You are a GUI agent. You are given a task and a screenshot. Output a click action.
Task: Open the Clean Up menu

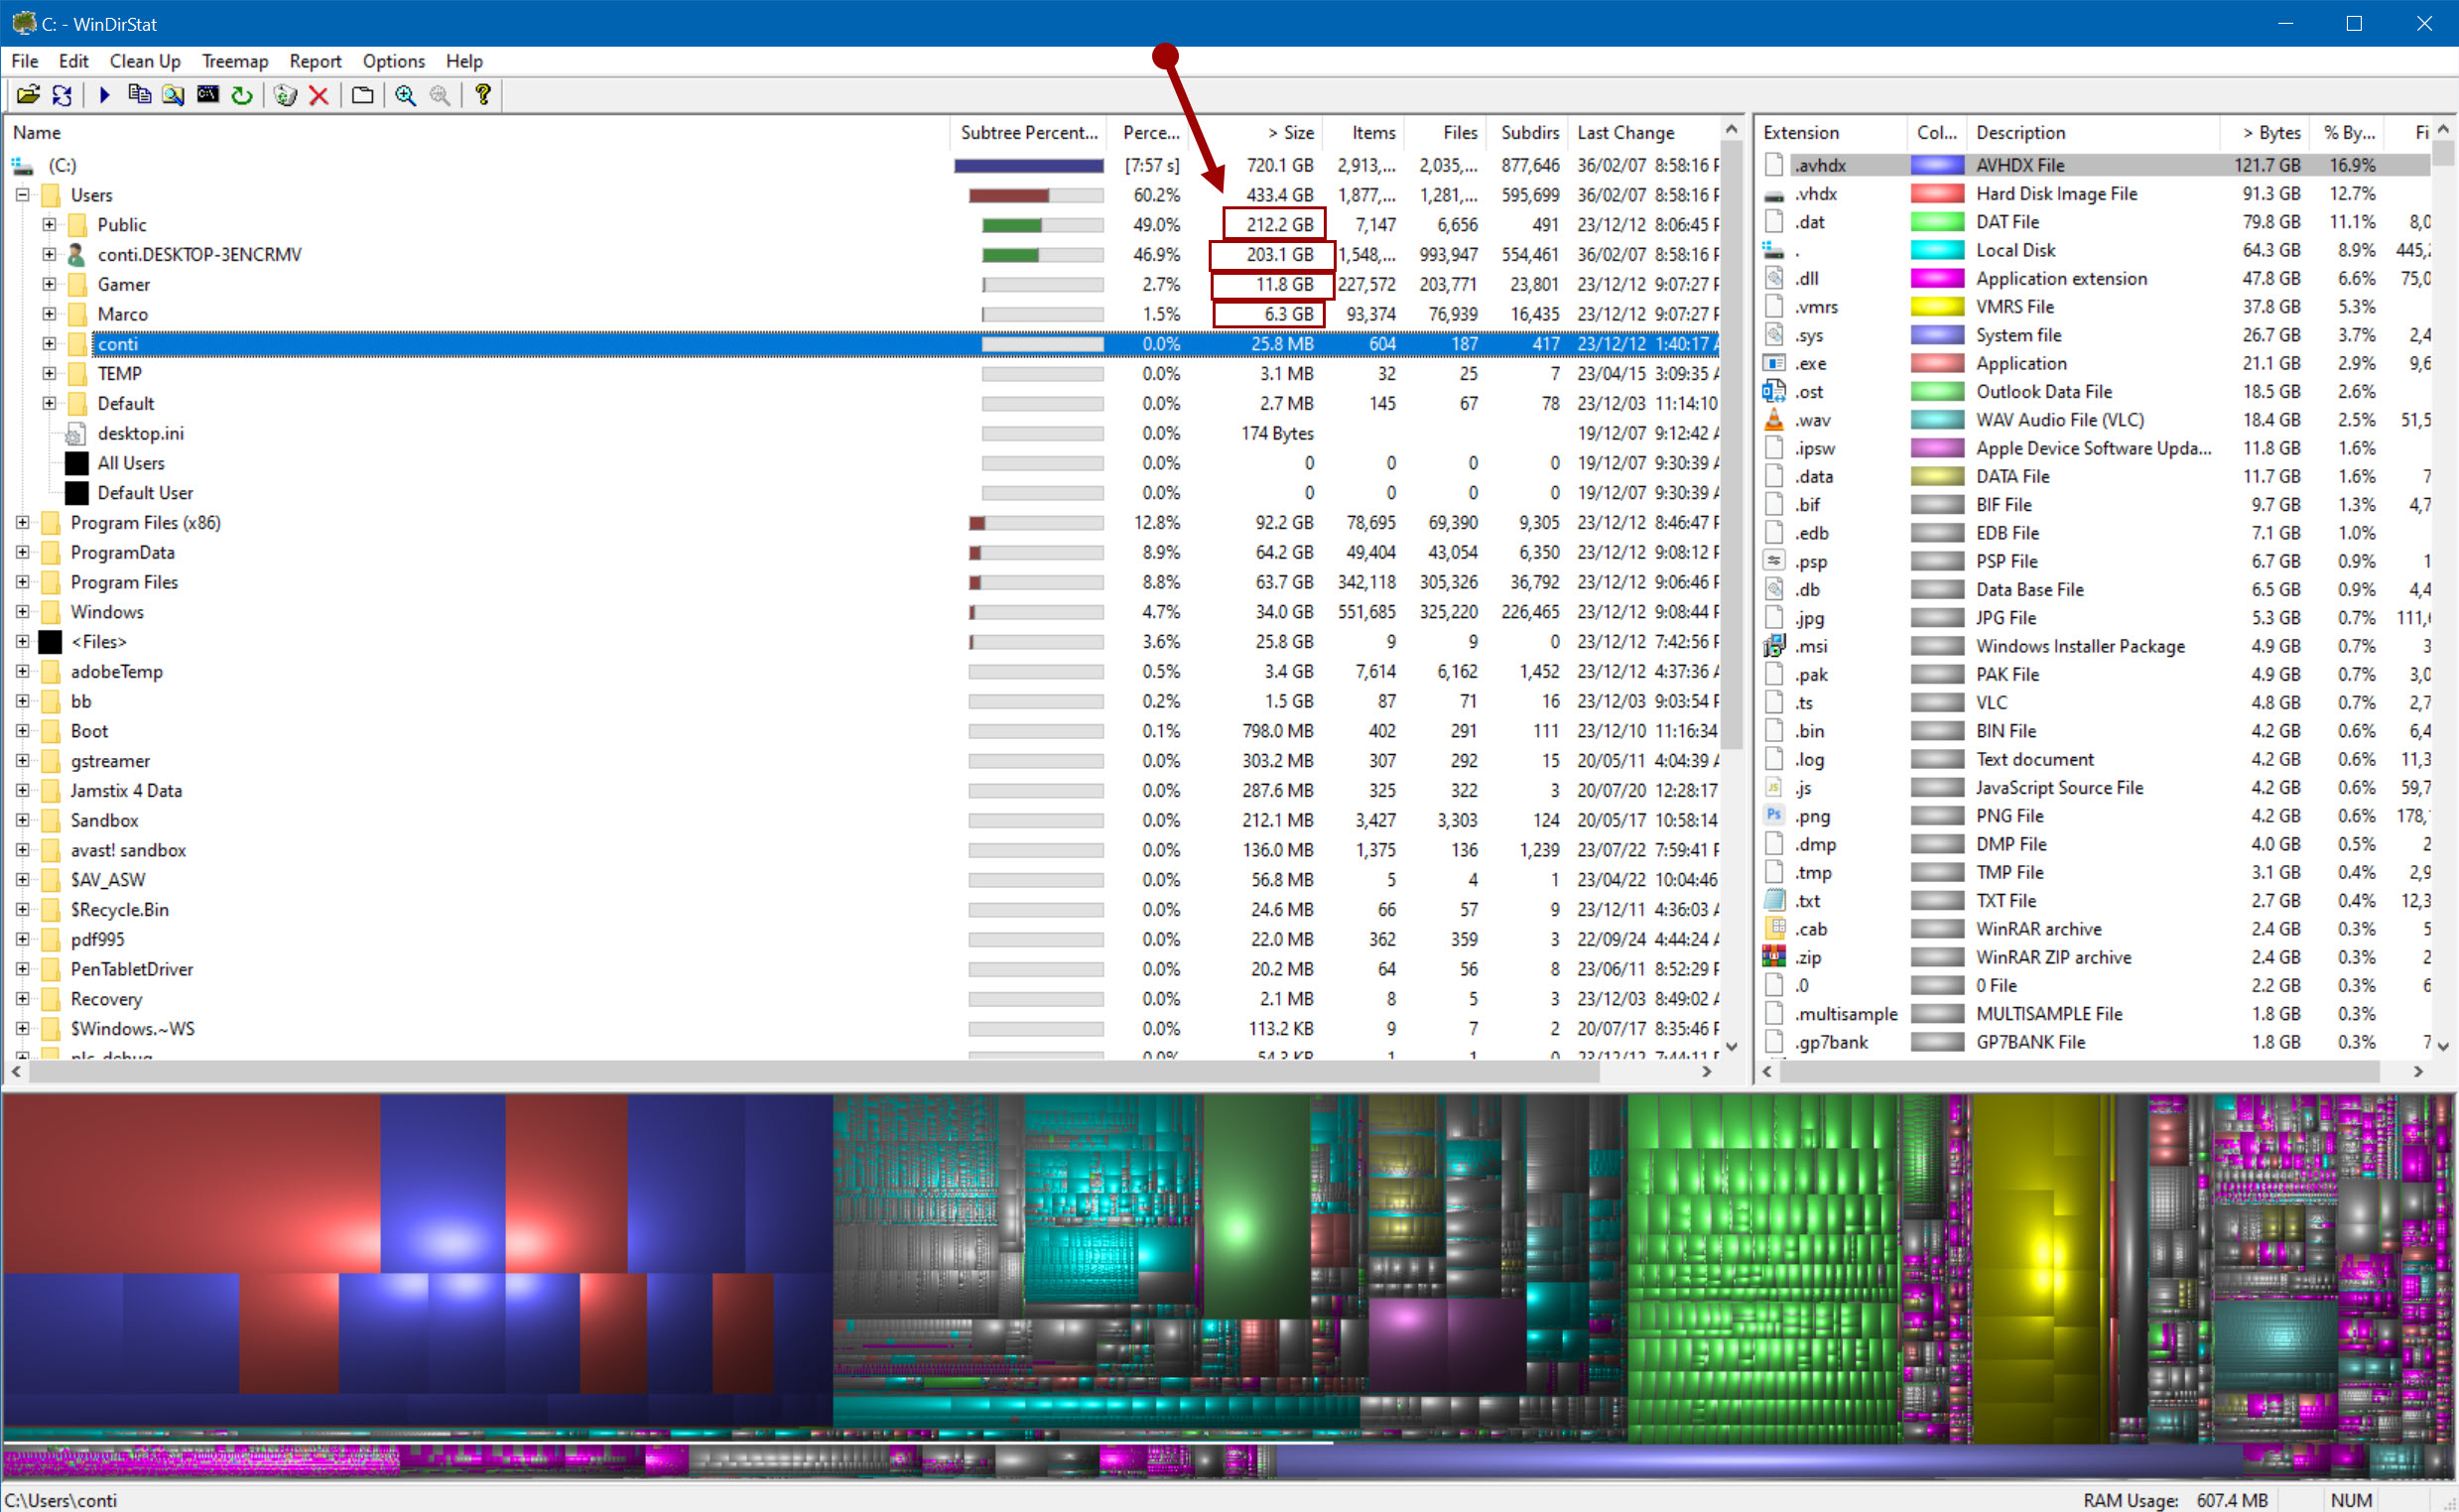(x=145, y=61)
